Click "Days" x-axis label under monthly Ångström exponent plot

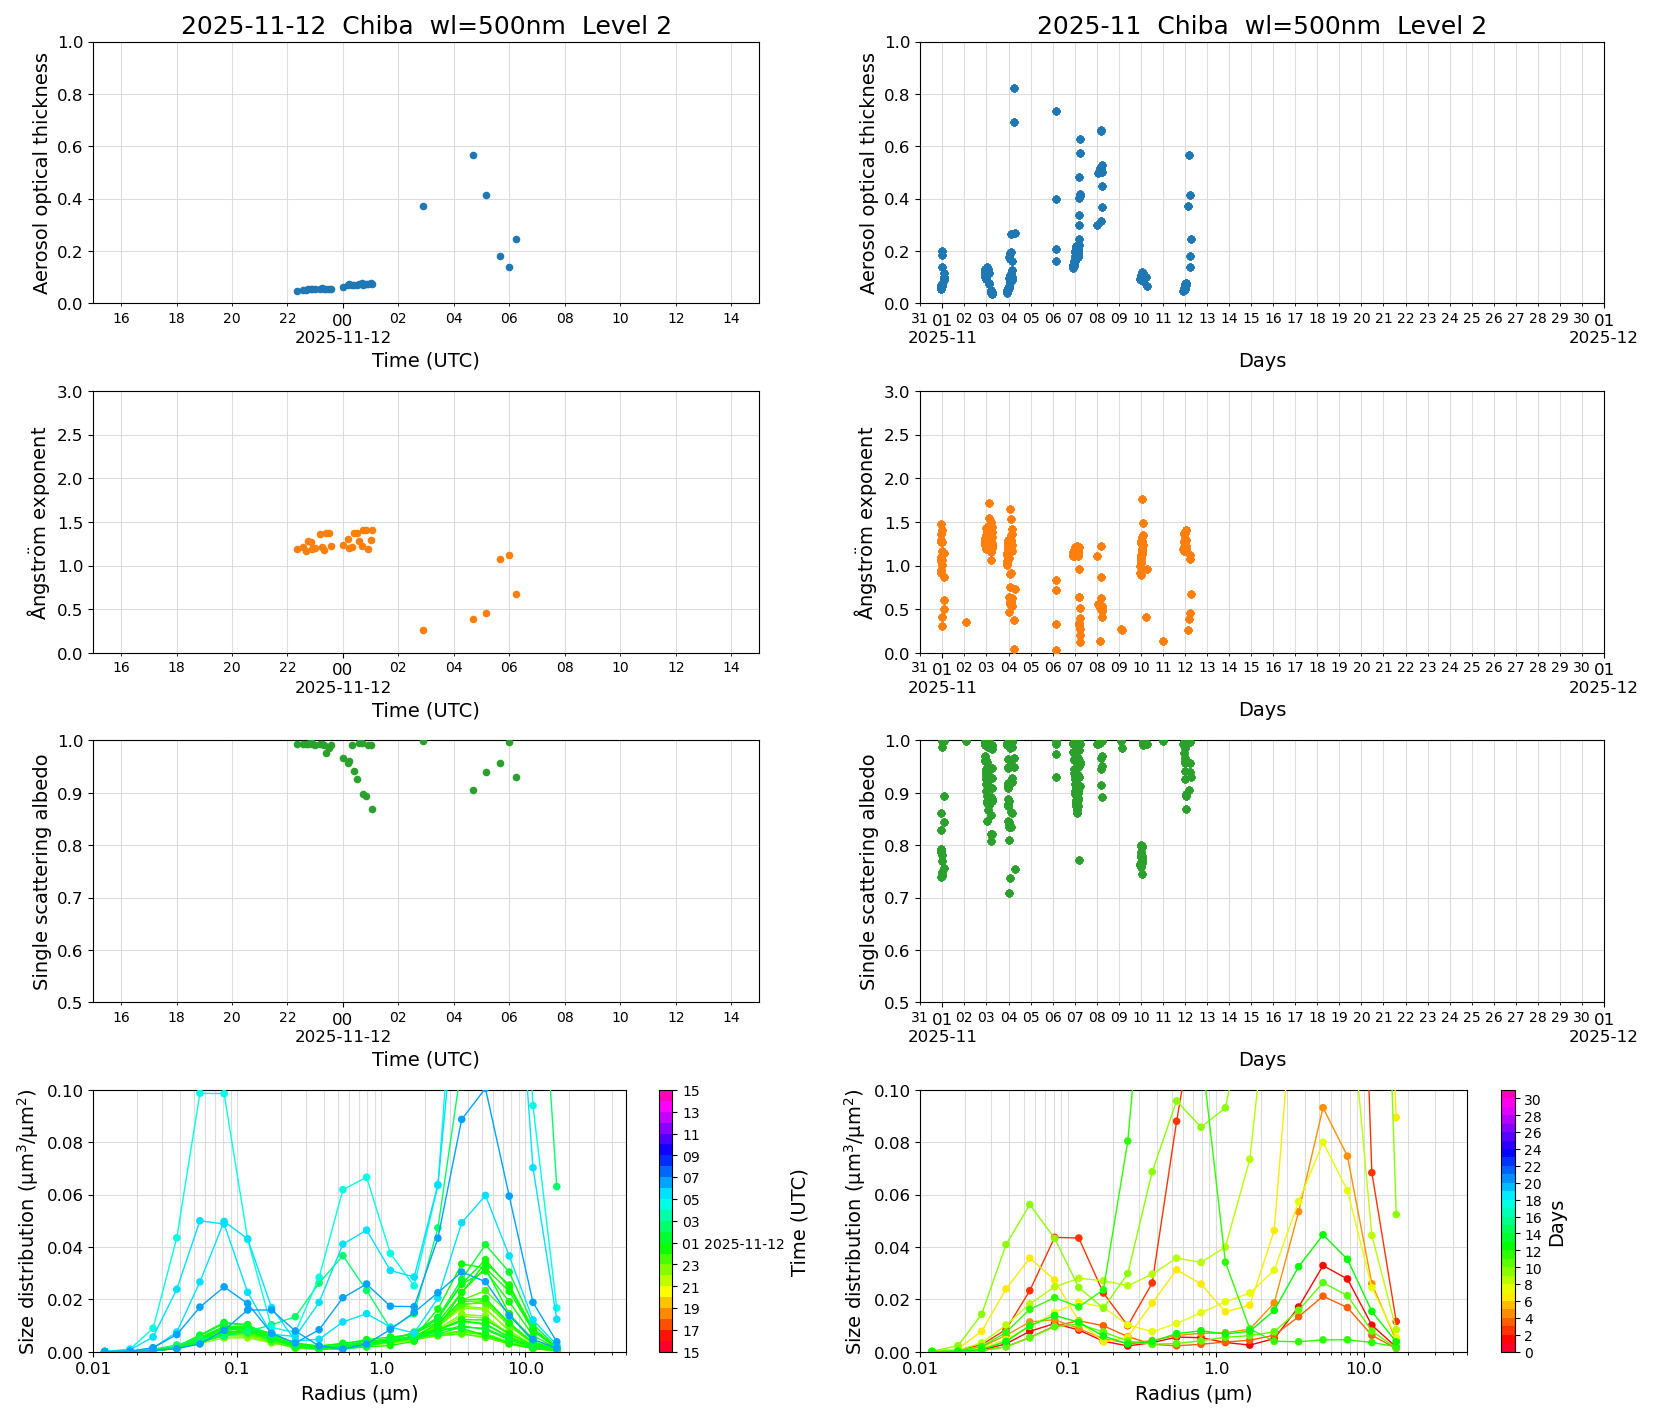pyautogui.click(x=1261, y=709)
